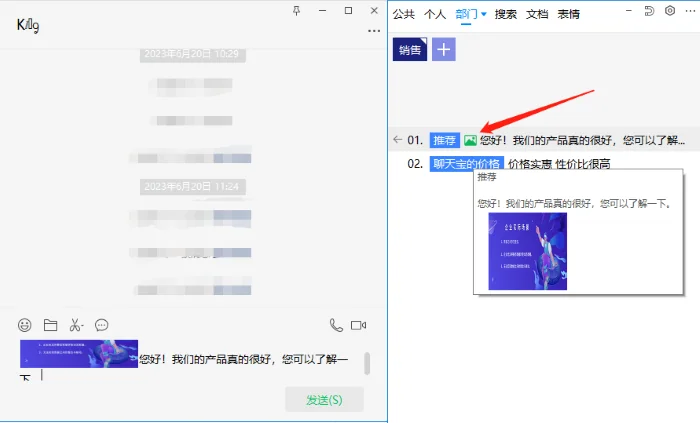Open the three-dot menu in right panel header

click(690, 11)
